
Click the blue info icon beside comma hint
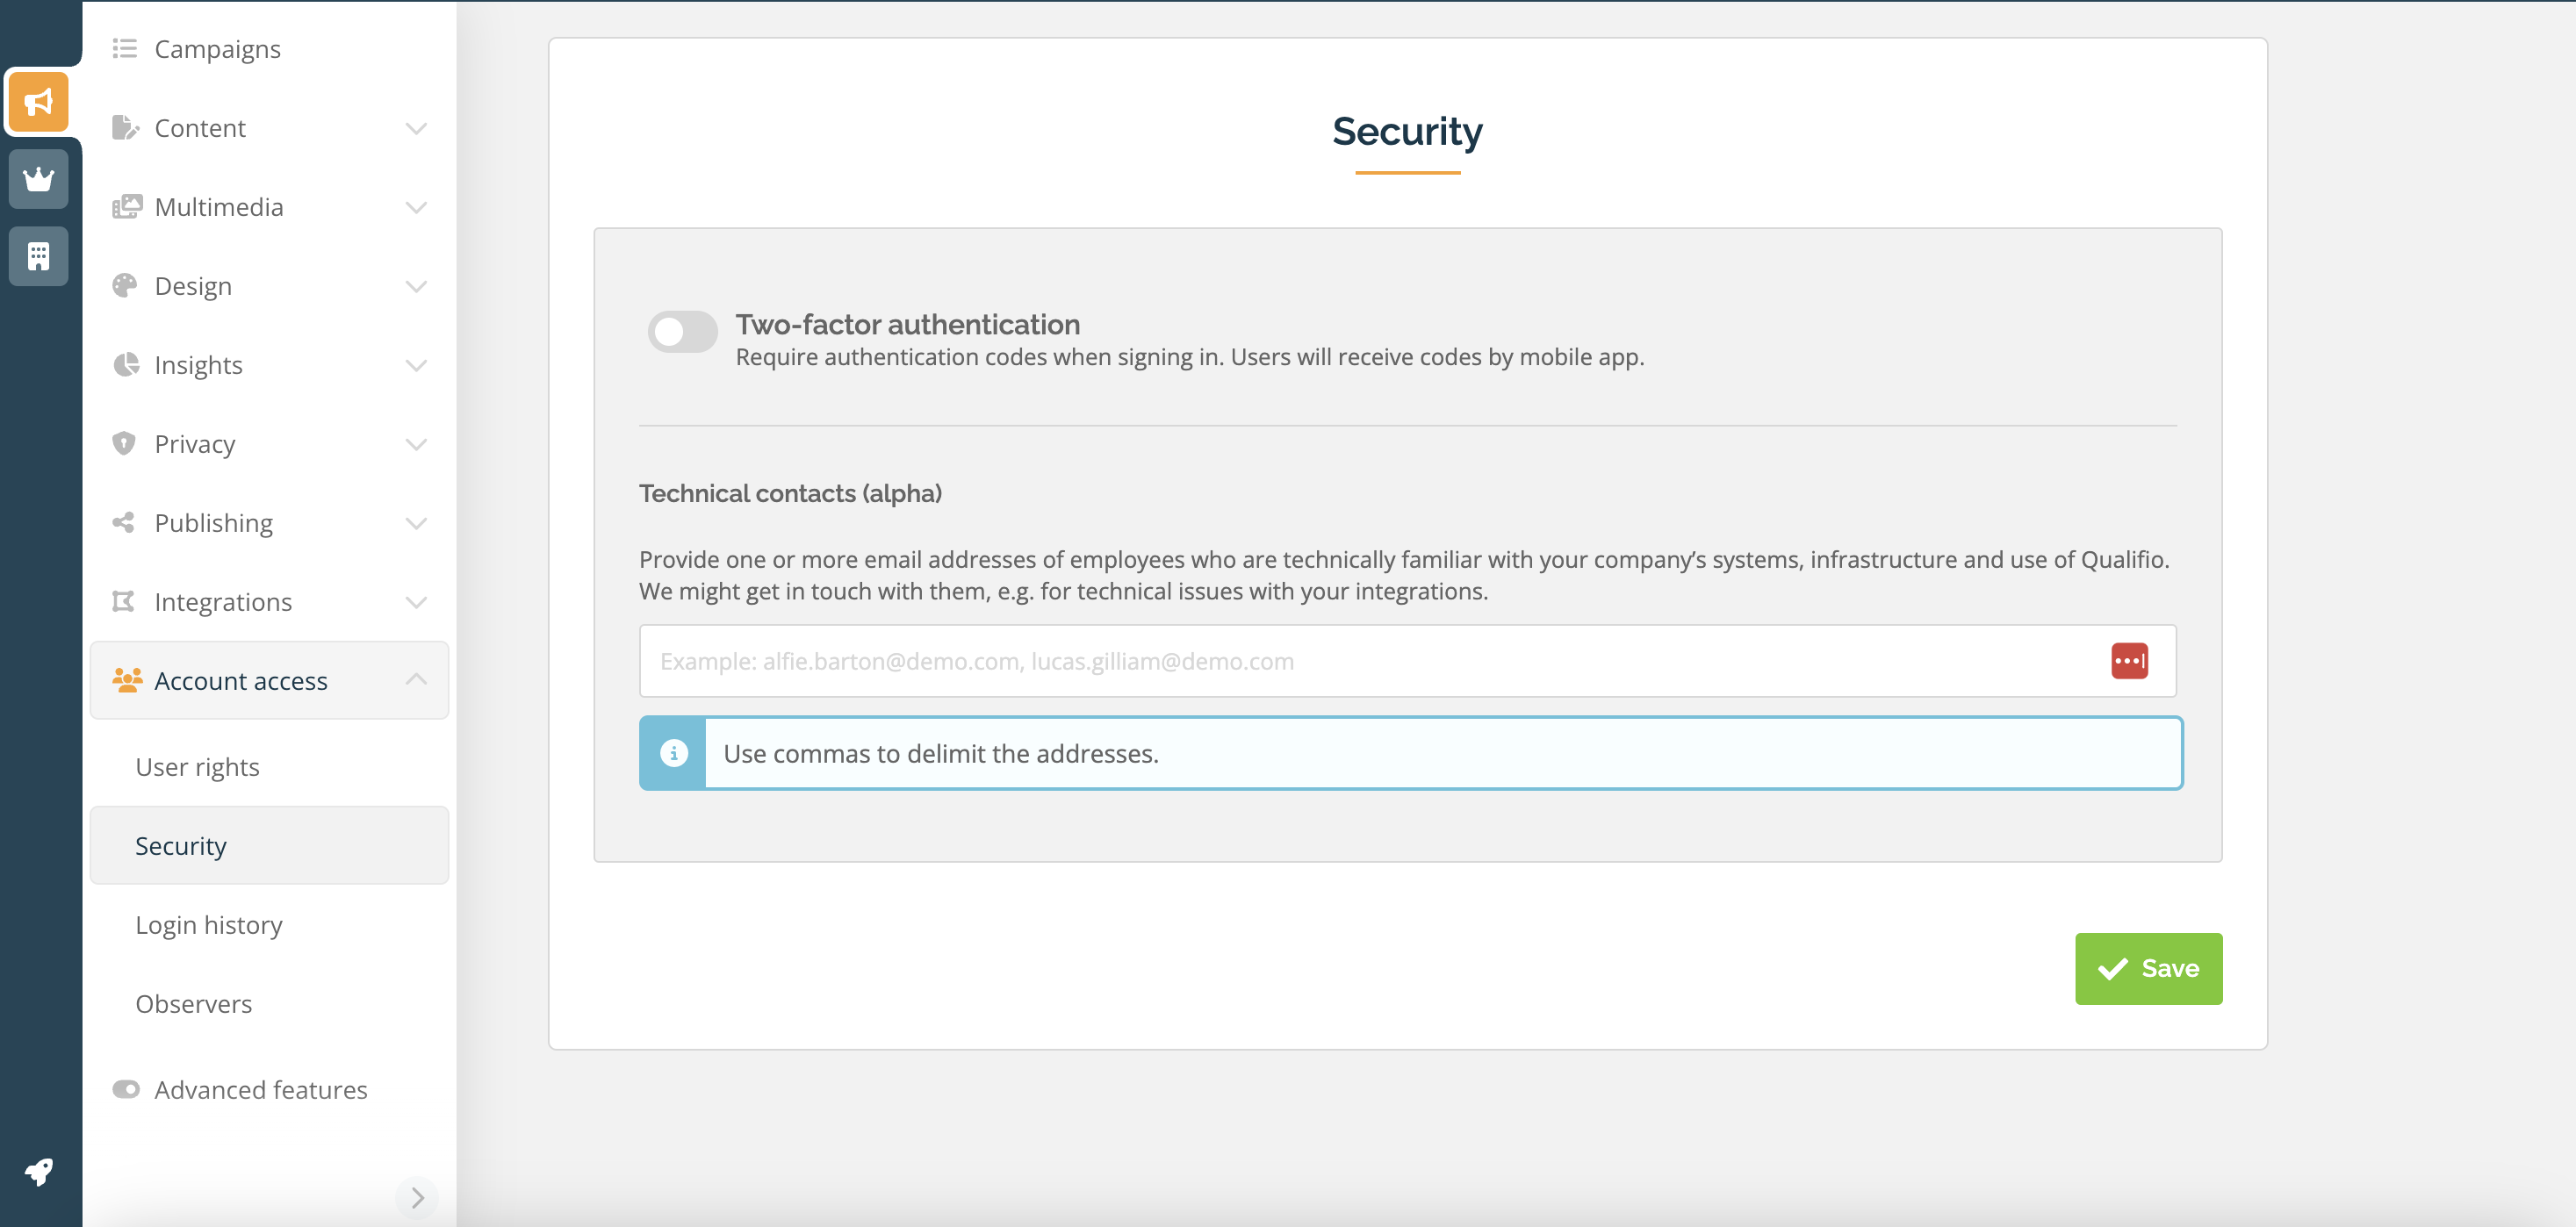click(x=674, y=753)
